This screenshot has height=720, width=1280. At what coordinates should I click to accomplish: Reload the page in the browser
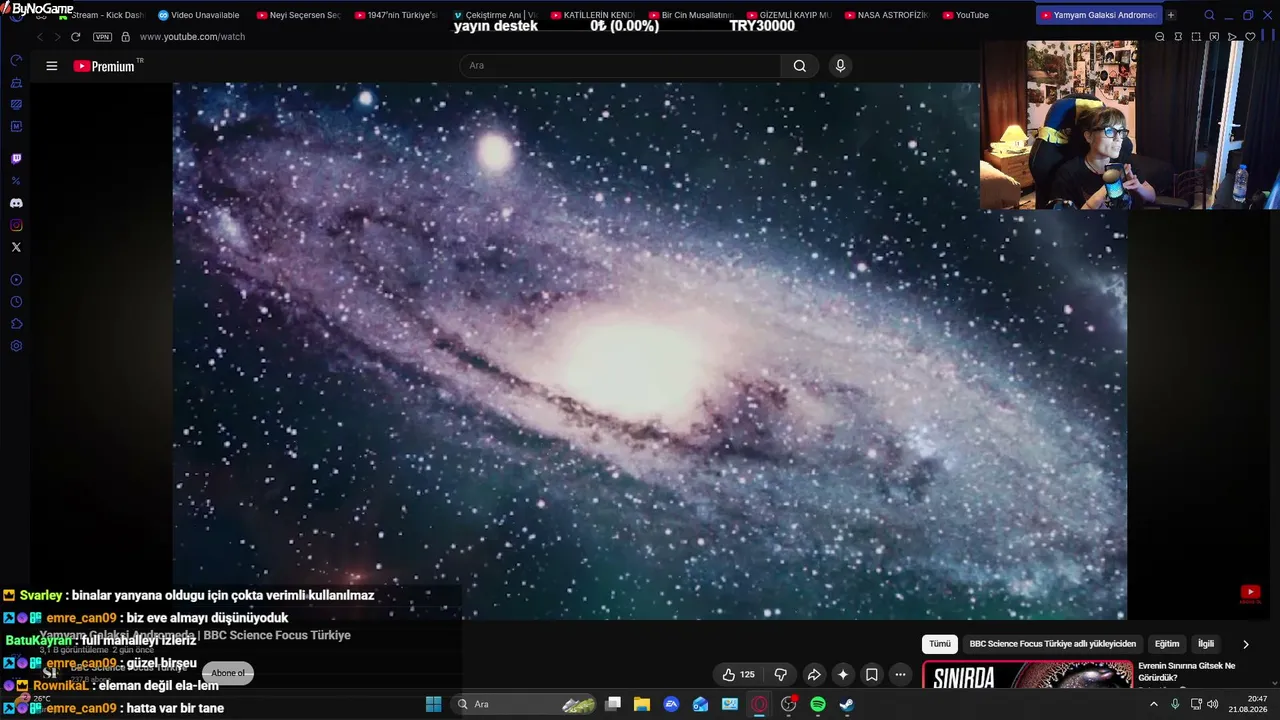(x=75, y=37)
